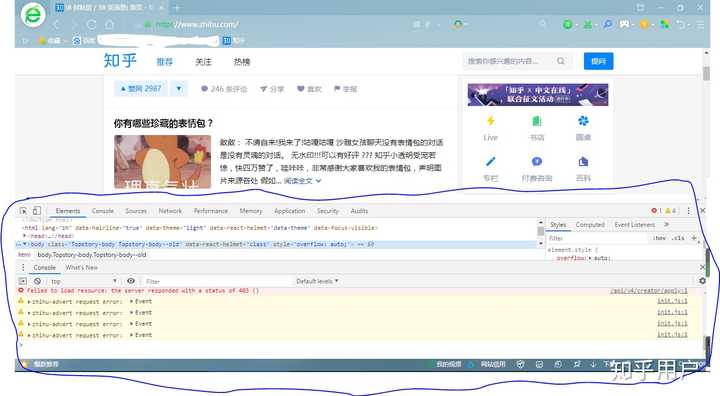The image size is (720, 396).
Task: Click the blue ask question button
Action: pos(598,61)
